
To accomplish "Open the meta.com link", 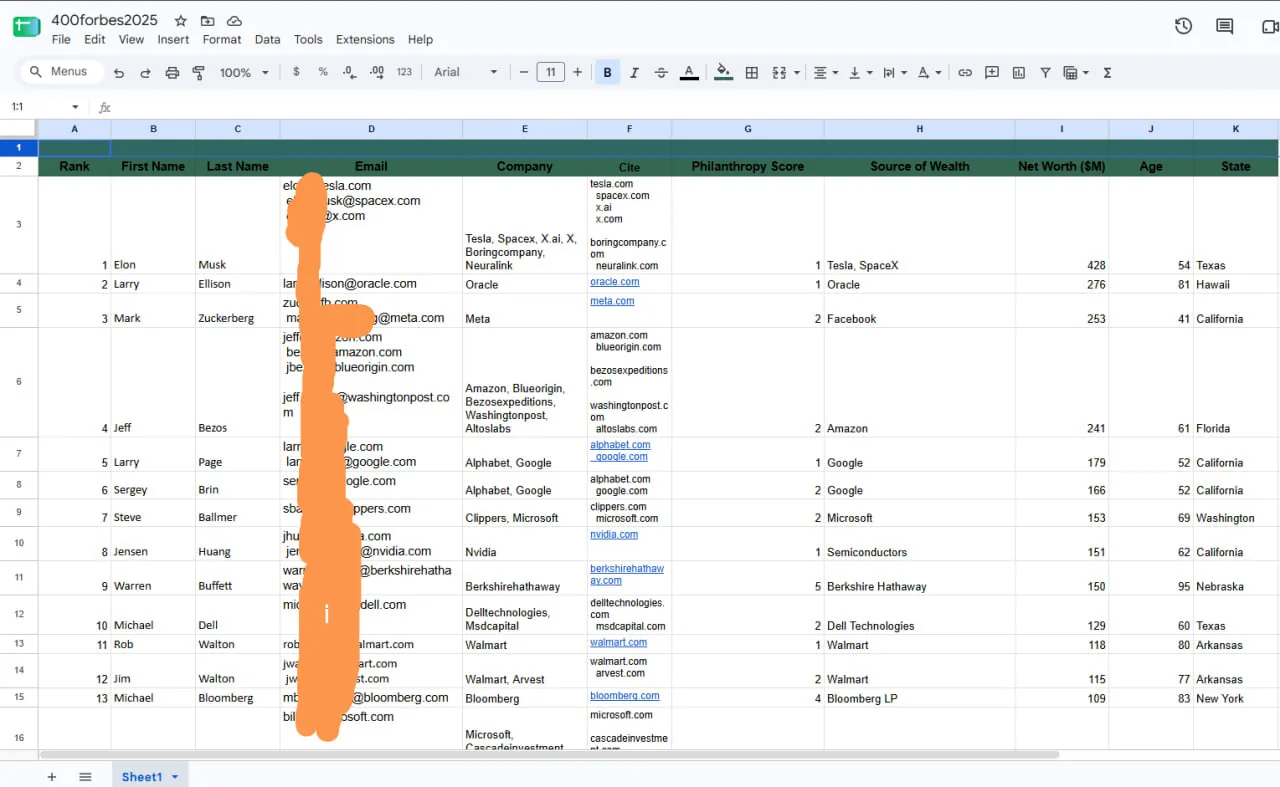I will pyautogui.click(x=612, y=301).
